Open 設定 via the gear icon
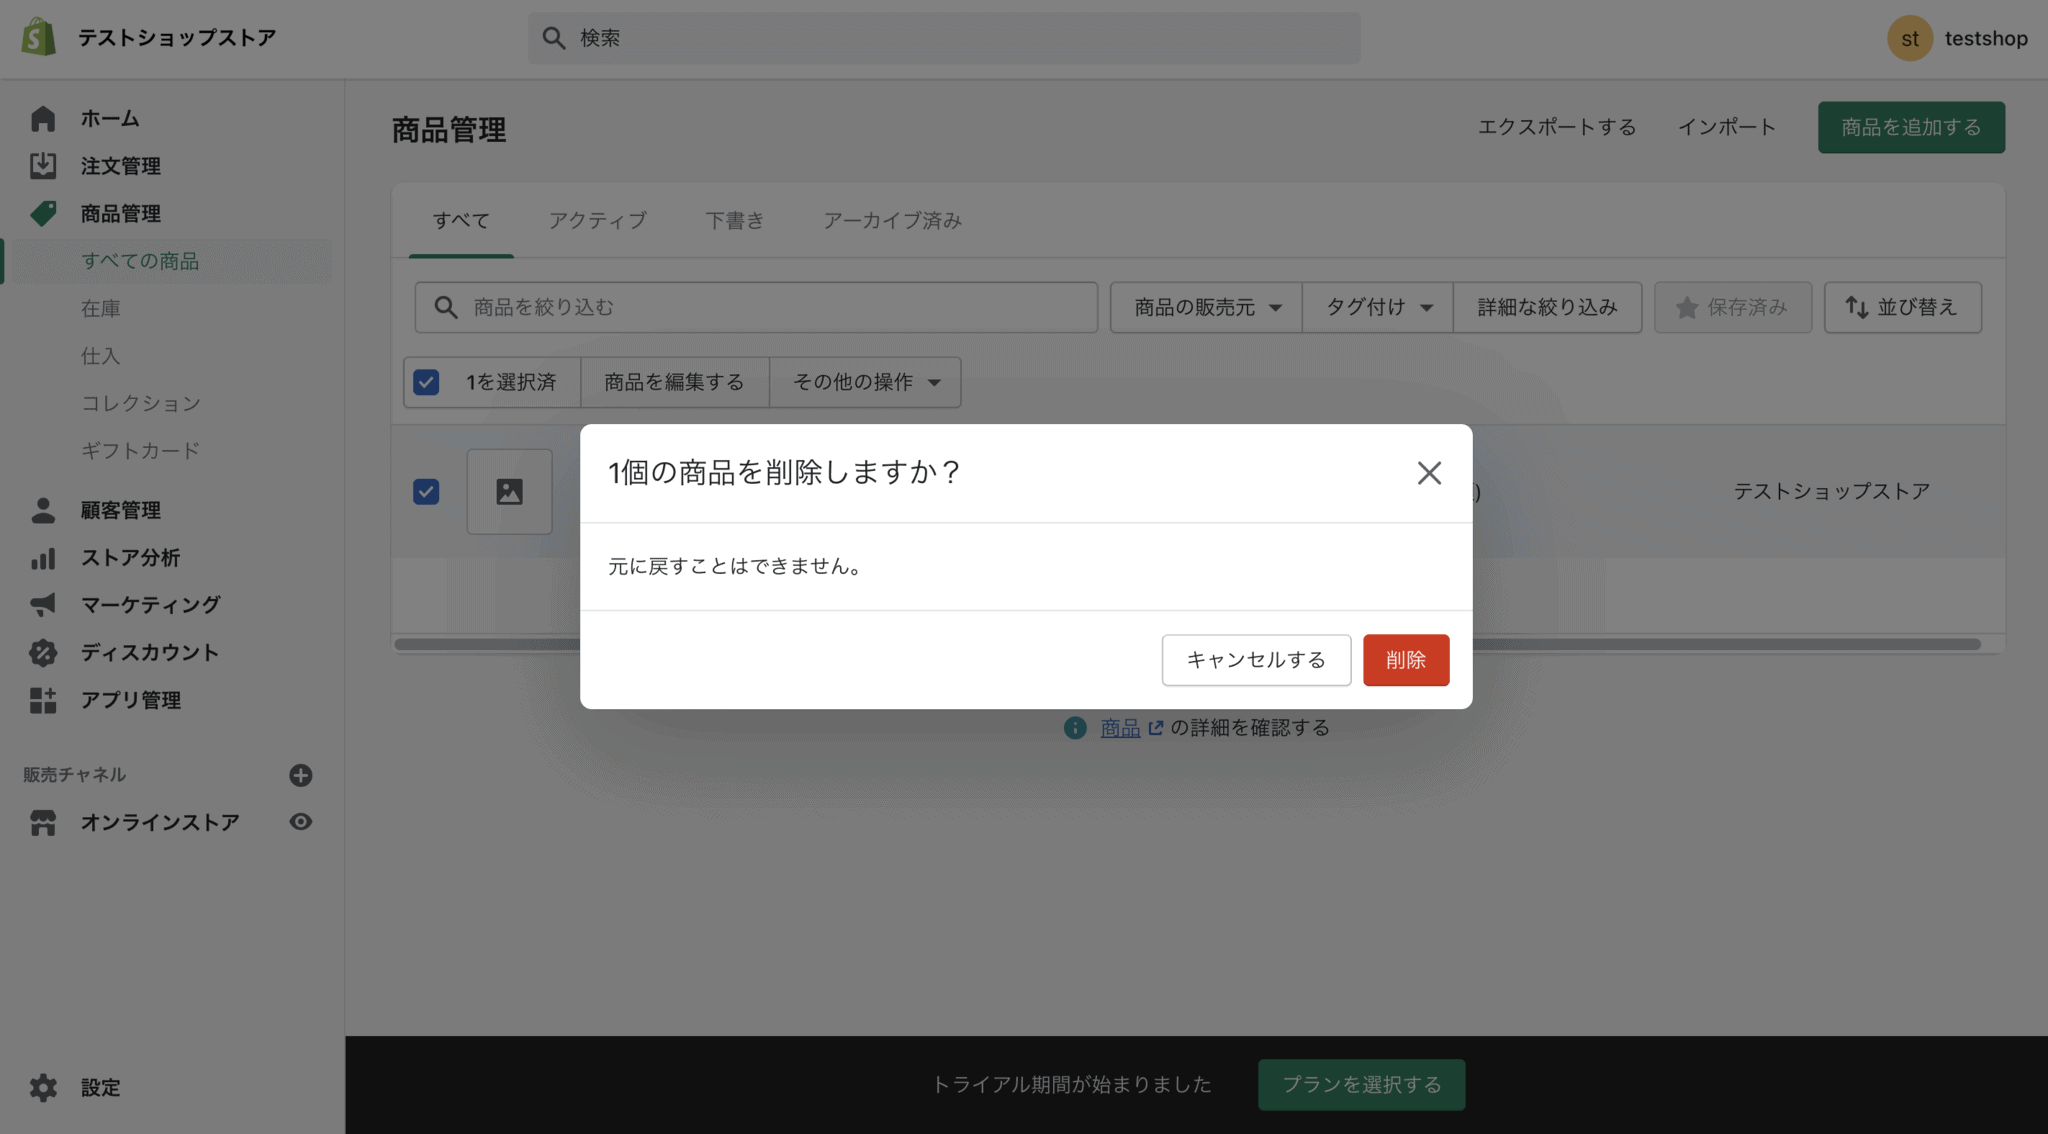 (43, 1087)
